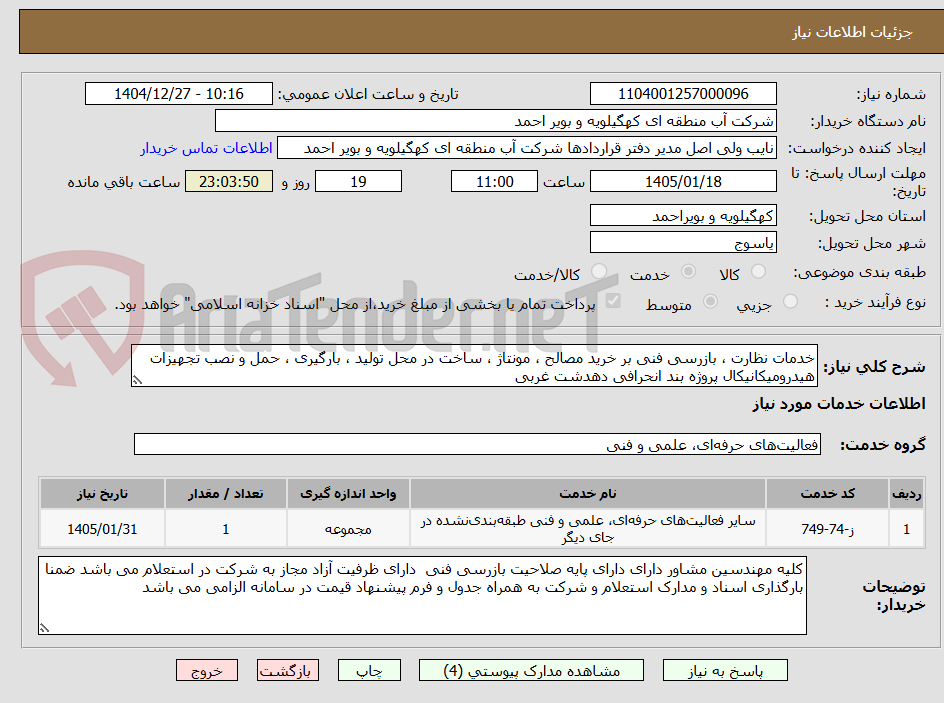Select the جزیی purchase type radio
Image resolution: width=944 pixels, height=703 pixels.
pyautogui.click(x=790, y=302)
